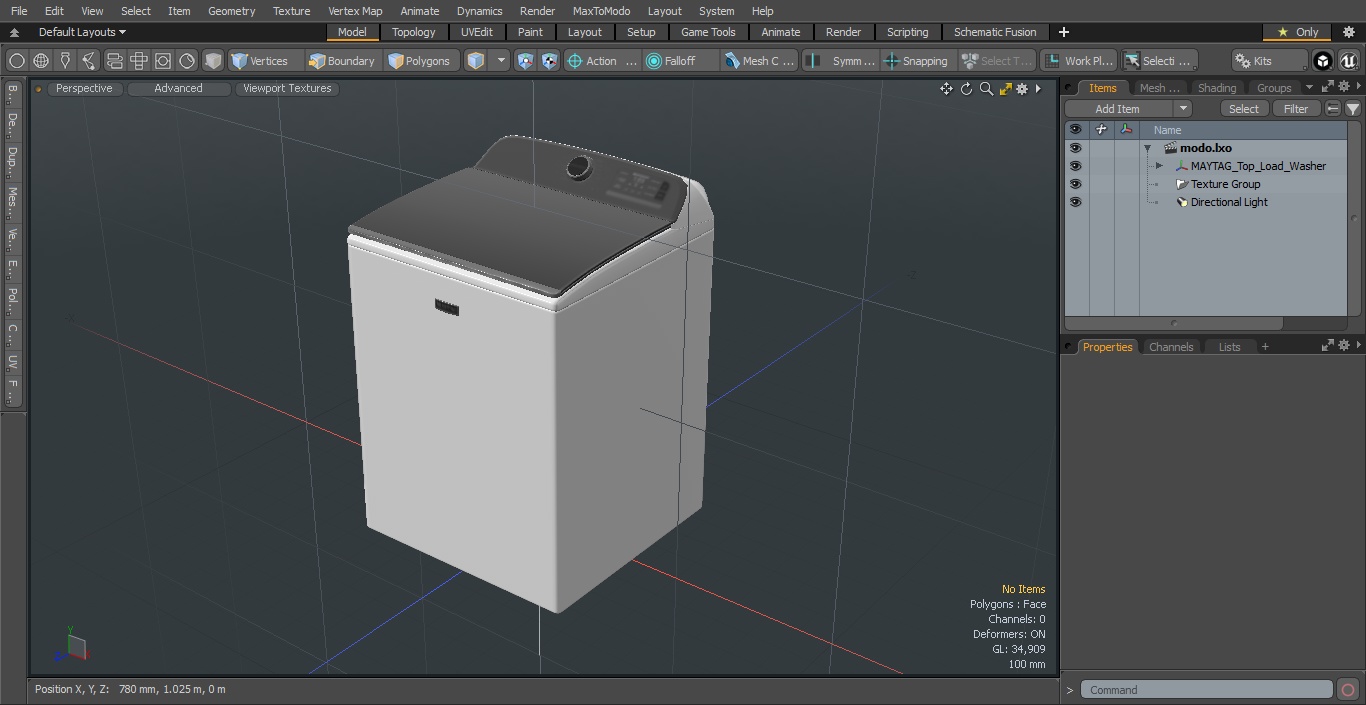Viewport: 1366px width, 705px height.
Task: Toggle visibility of Directional Light
Action: [x=1075, y=202]
